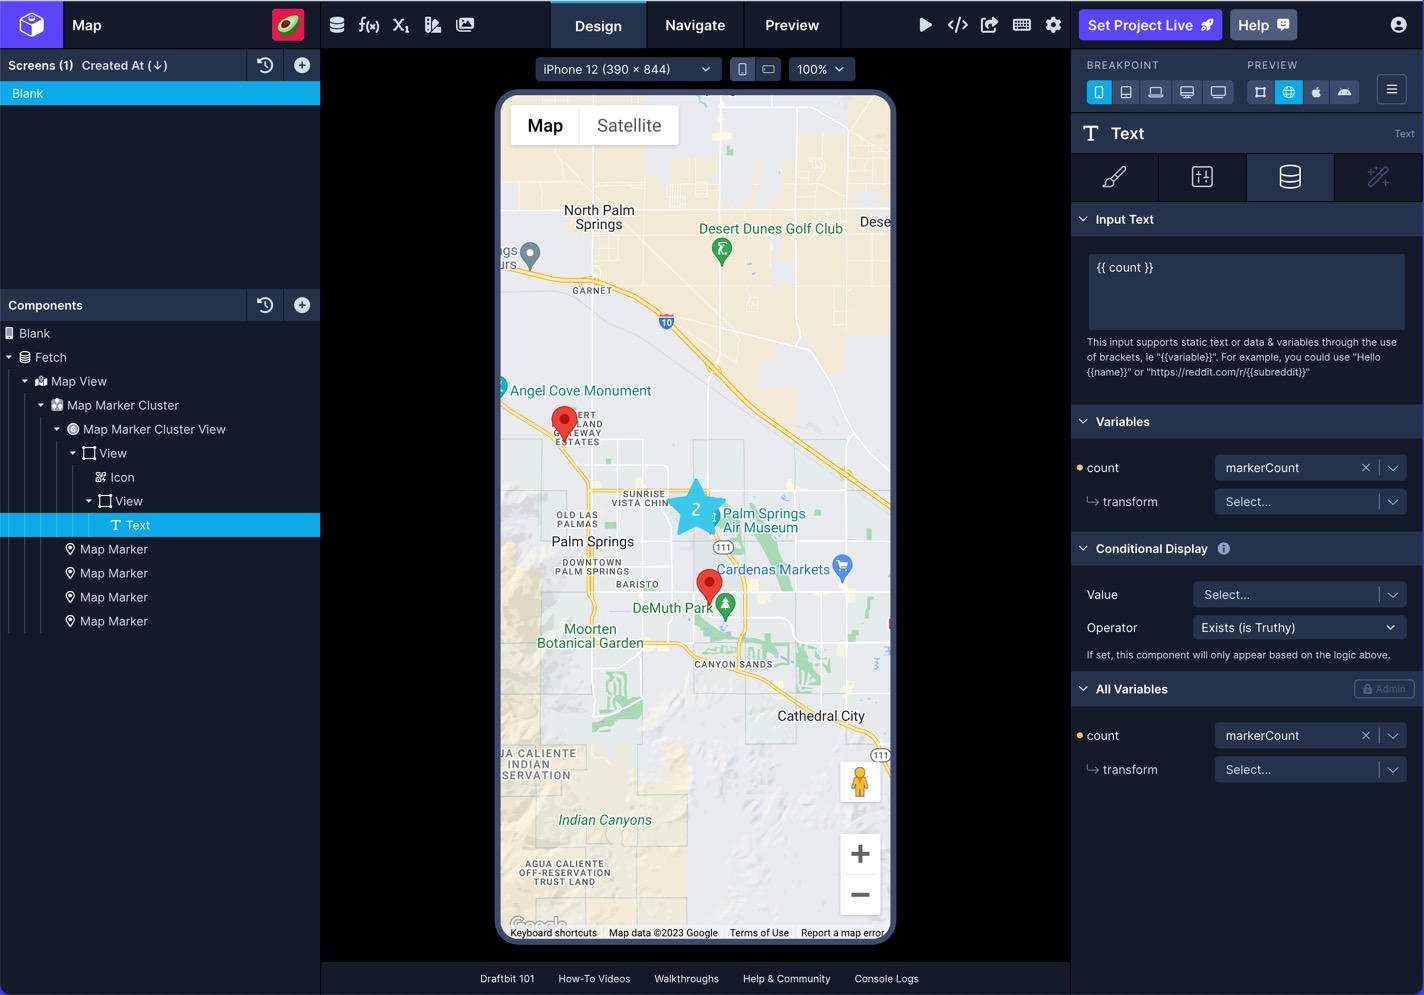Click the play run icon
Viewport: 1424px width, 995px height.
925,25
